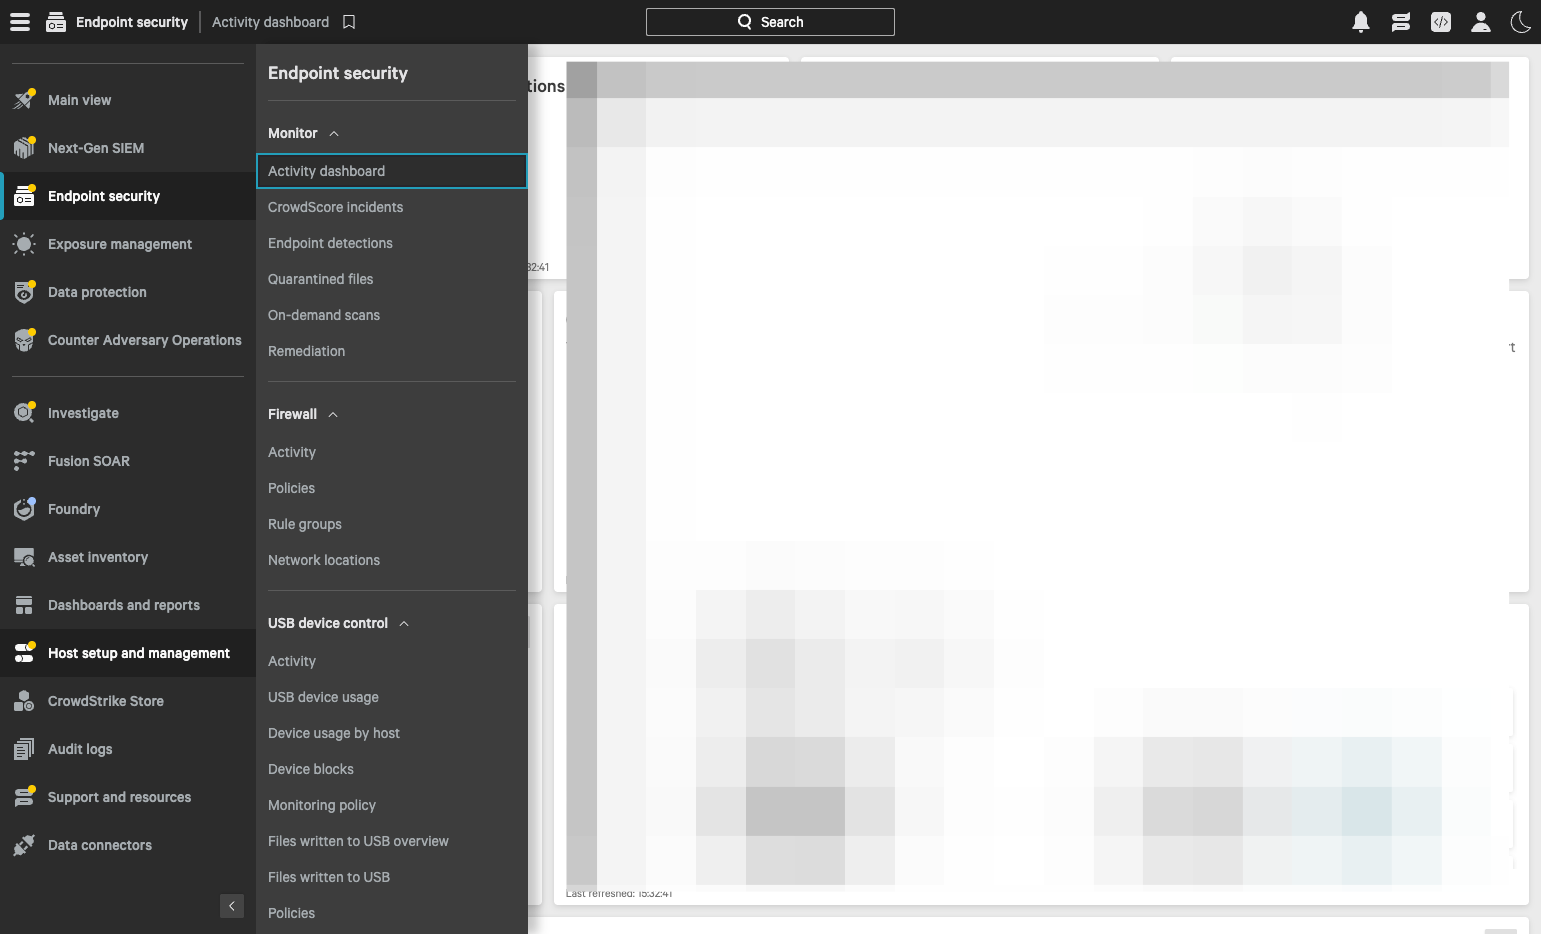1541x934 pixels.
Task: Click the Data connectors plug icon
Action: [x=24, y=845]
